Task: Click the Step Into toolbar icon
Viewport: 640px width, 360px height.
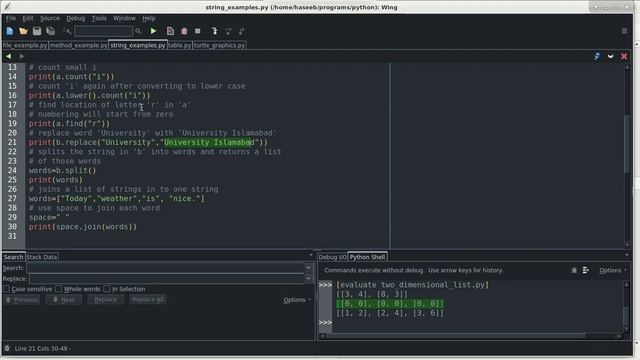Action: point(214,31)
